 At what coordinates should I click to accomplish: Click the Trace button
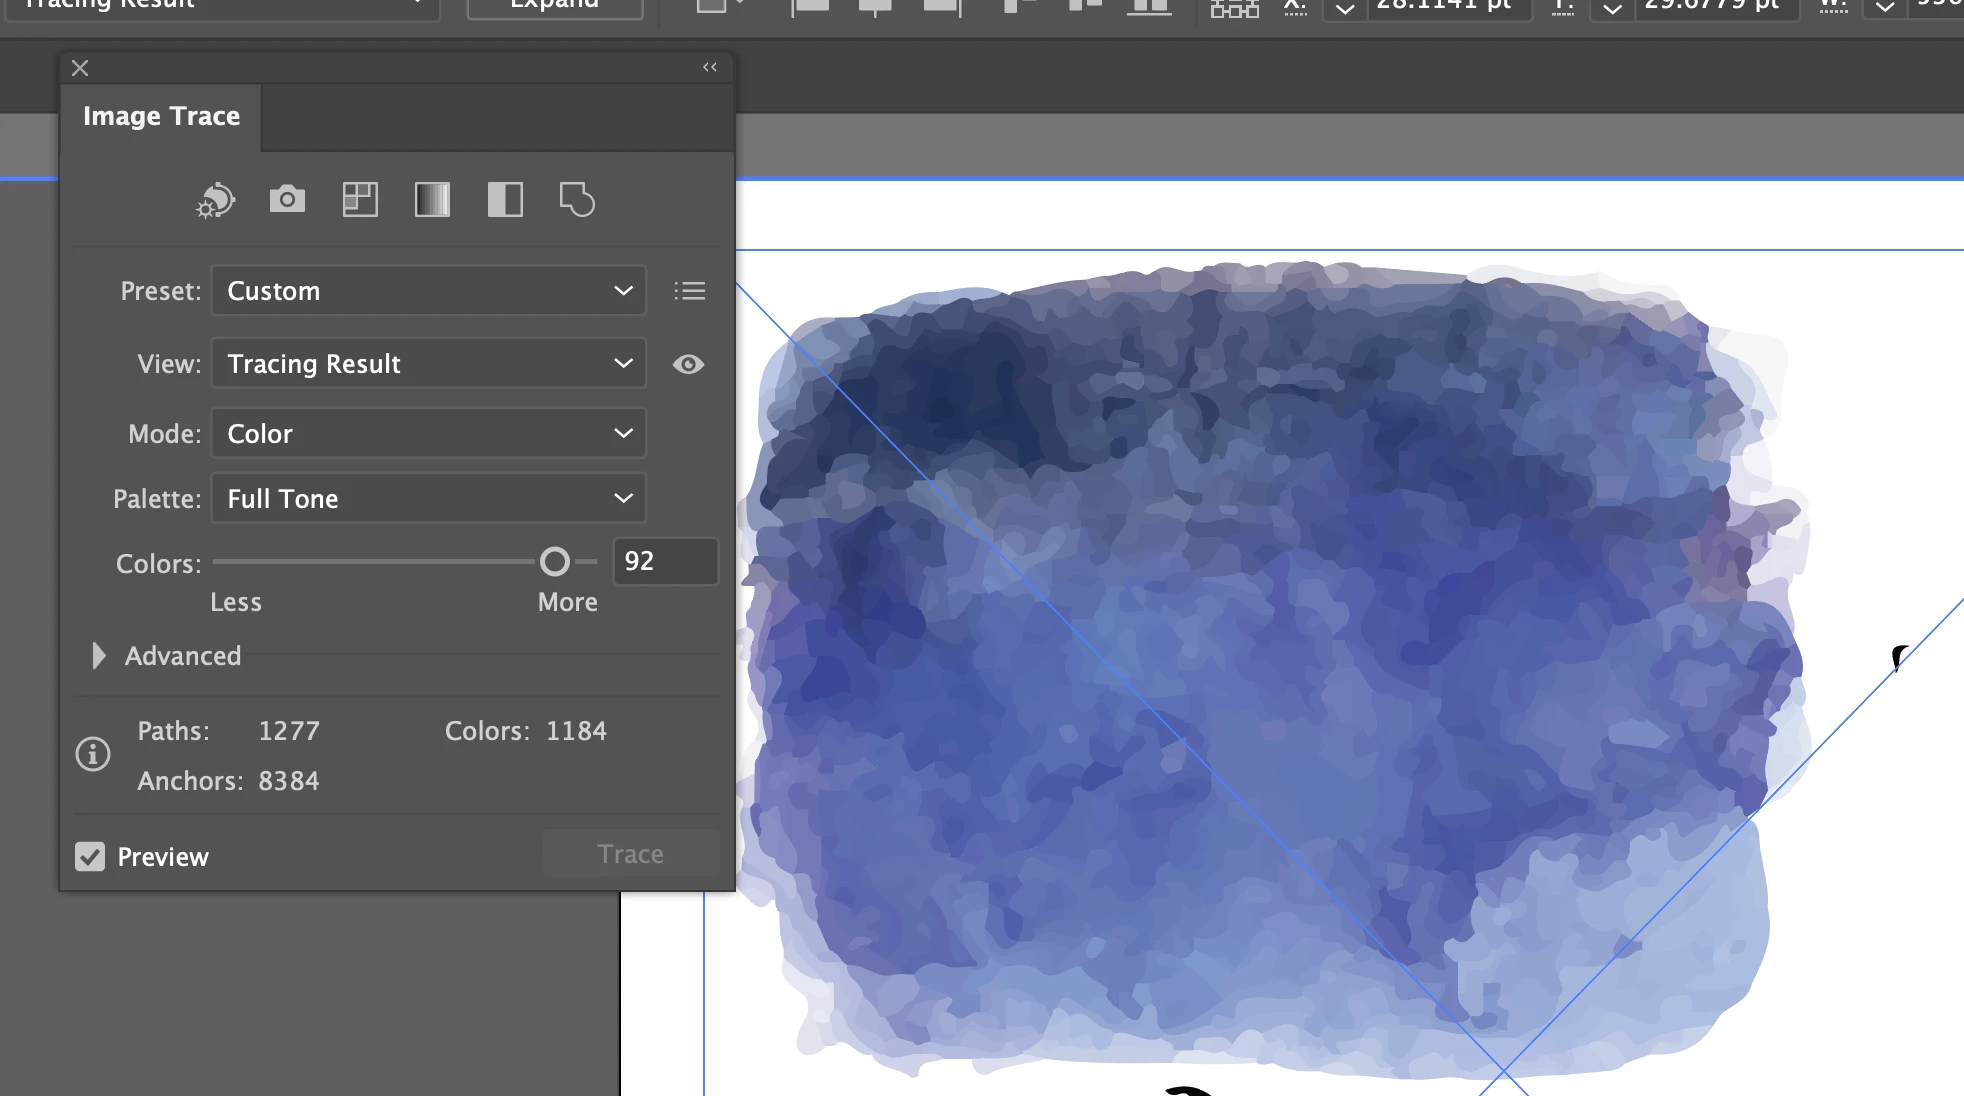tap(630, 854)
